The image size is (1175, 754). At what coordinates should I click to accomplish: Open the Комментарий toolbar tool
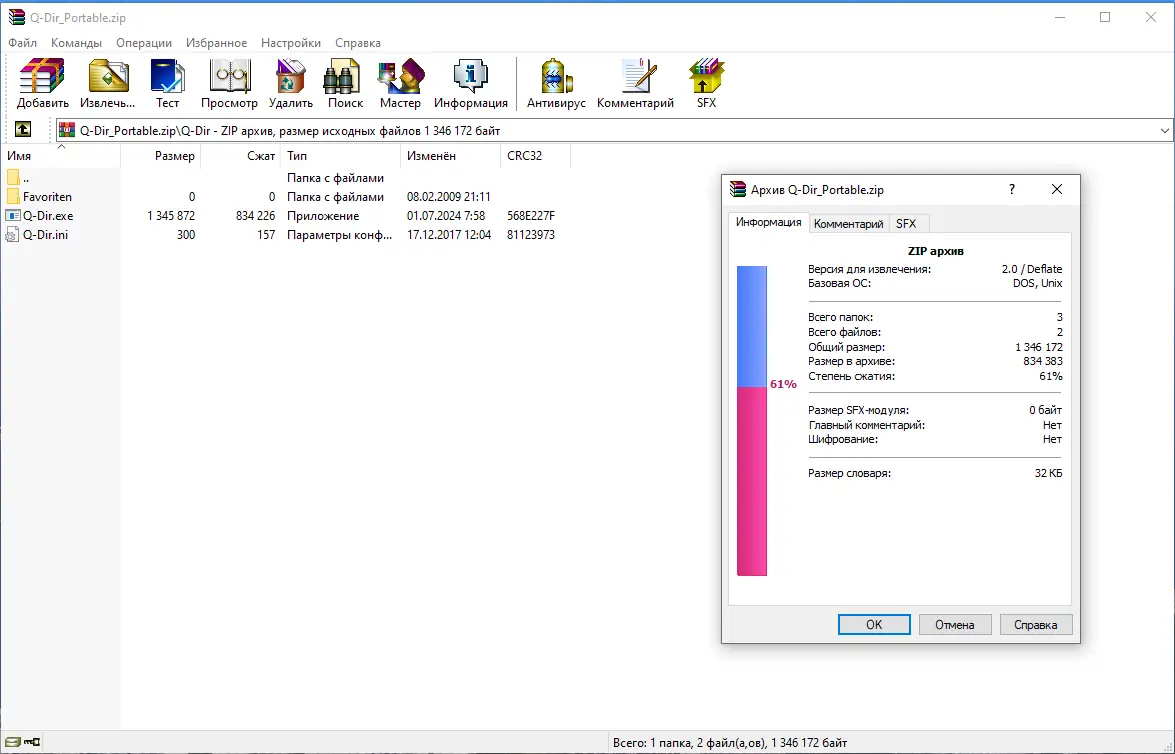pos(635,83)
